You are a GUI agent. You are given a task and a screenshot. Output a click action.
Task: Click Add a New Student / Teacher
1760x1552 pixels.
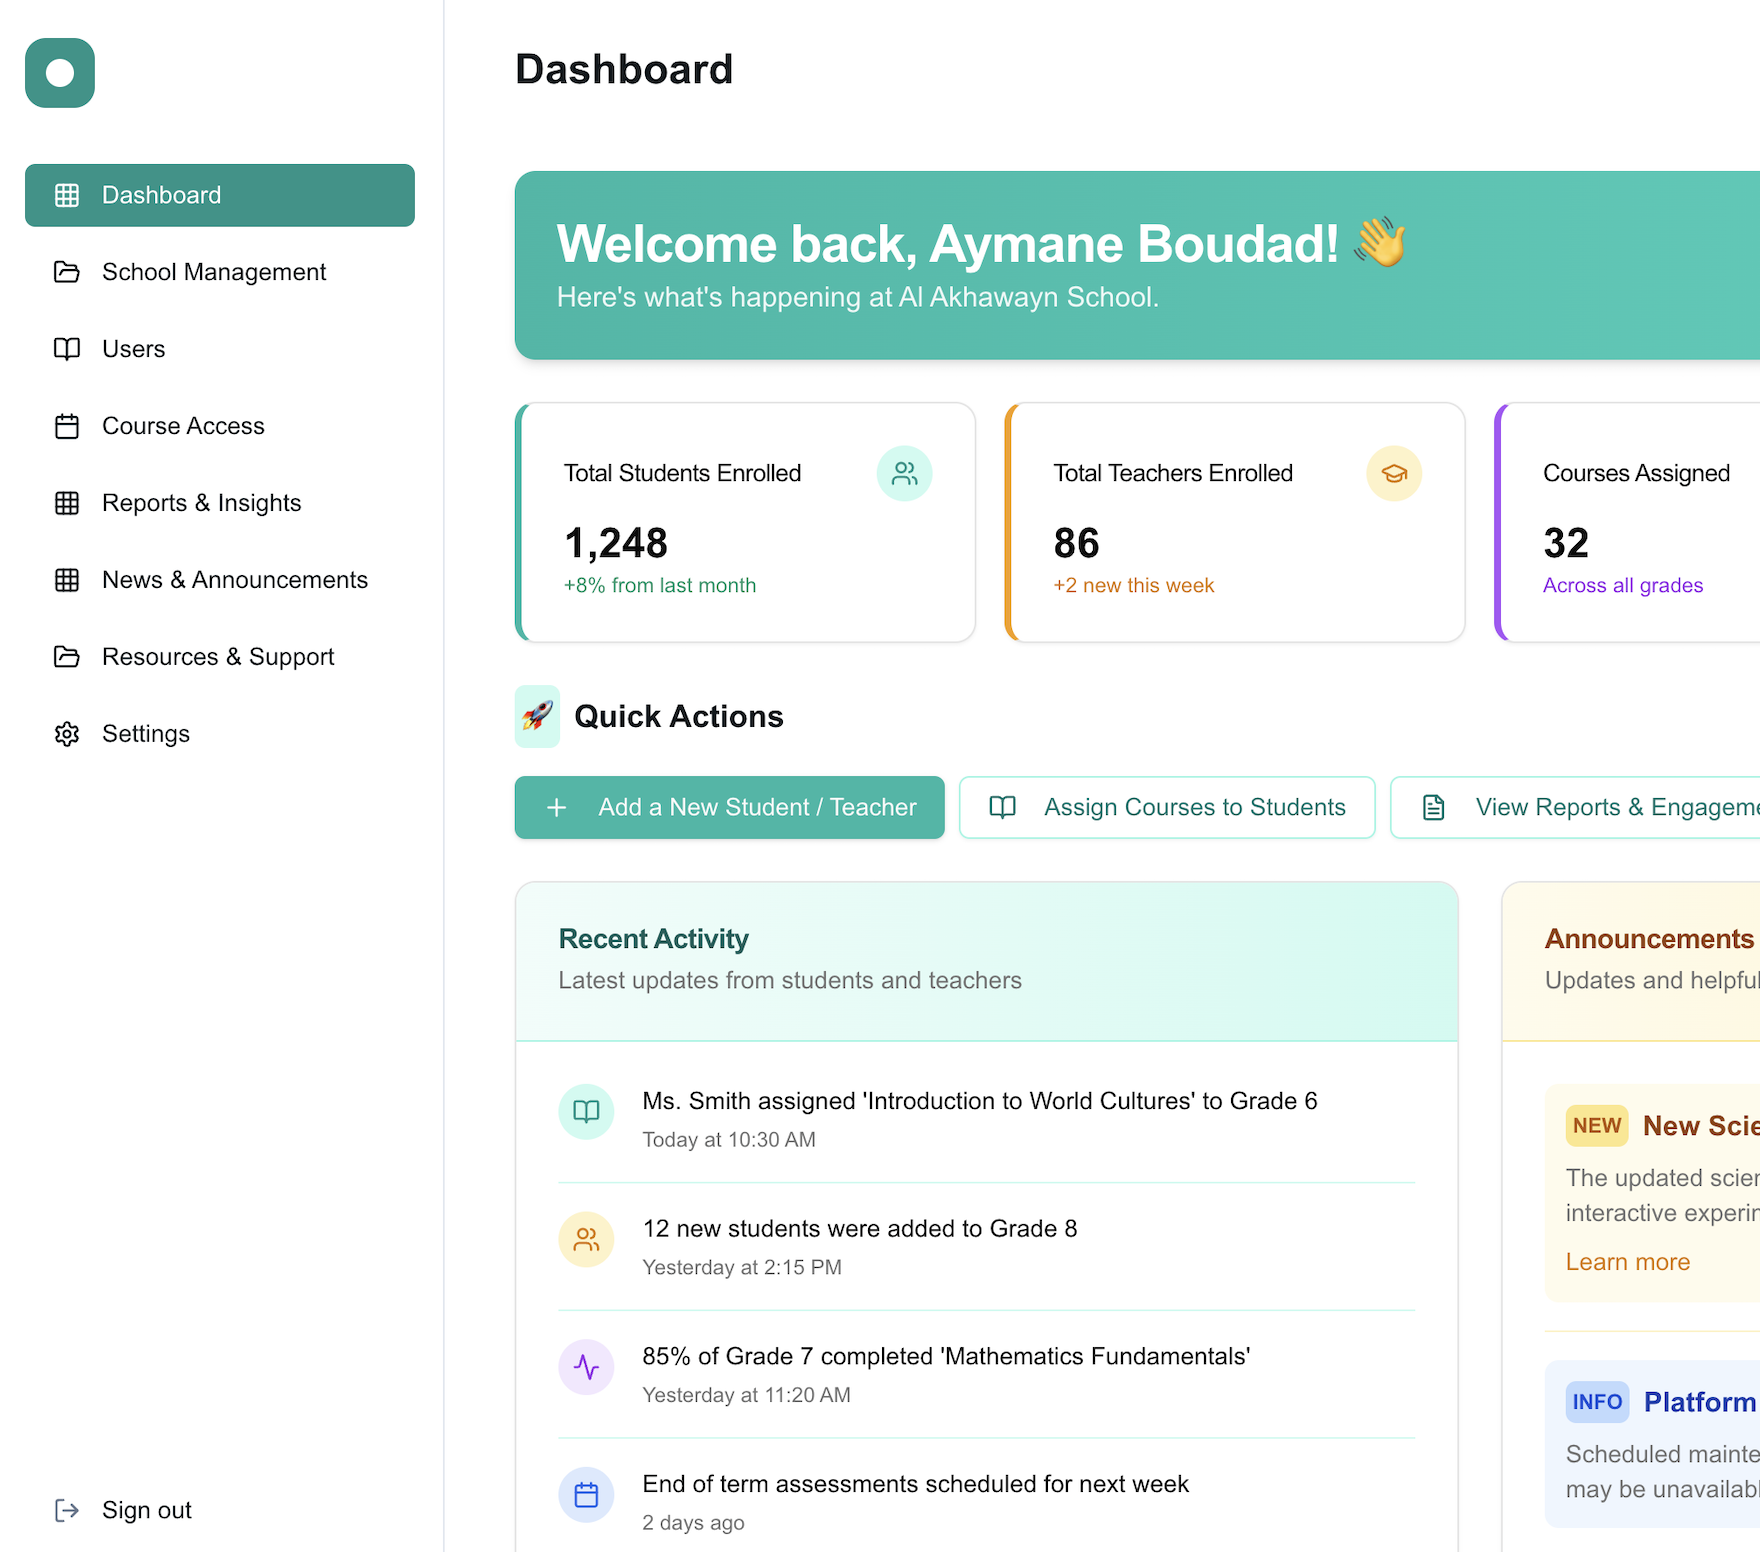pos(729,807)
